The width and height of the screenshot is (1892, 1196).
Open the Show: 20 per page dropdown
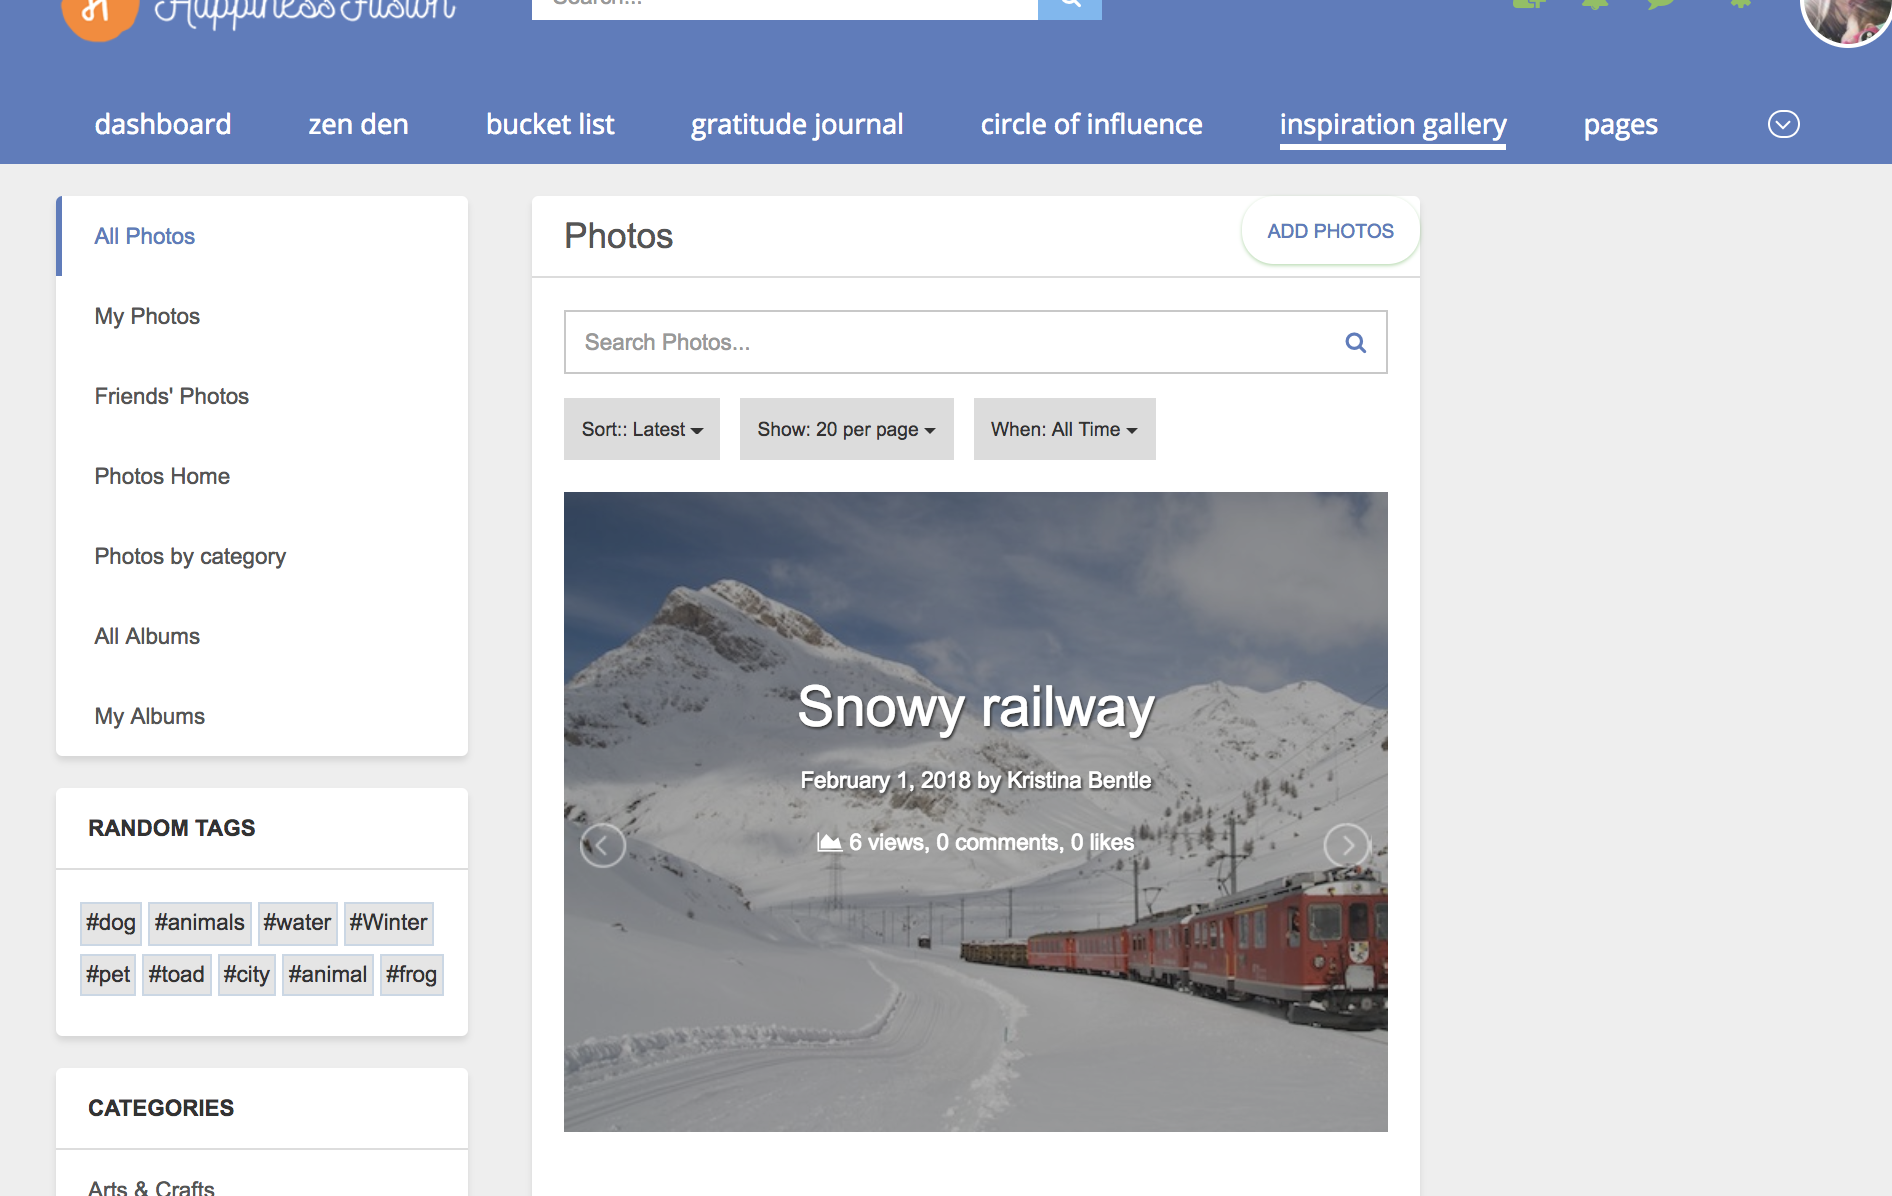click(x=846, y=429)
